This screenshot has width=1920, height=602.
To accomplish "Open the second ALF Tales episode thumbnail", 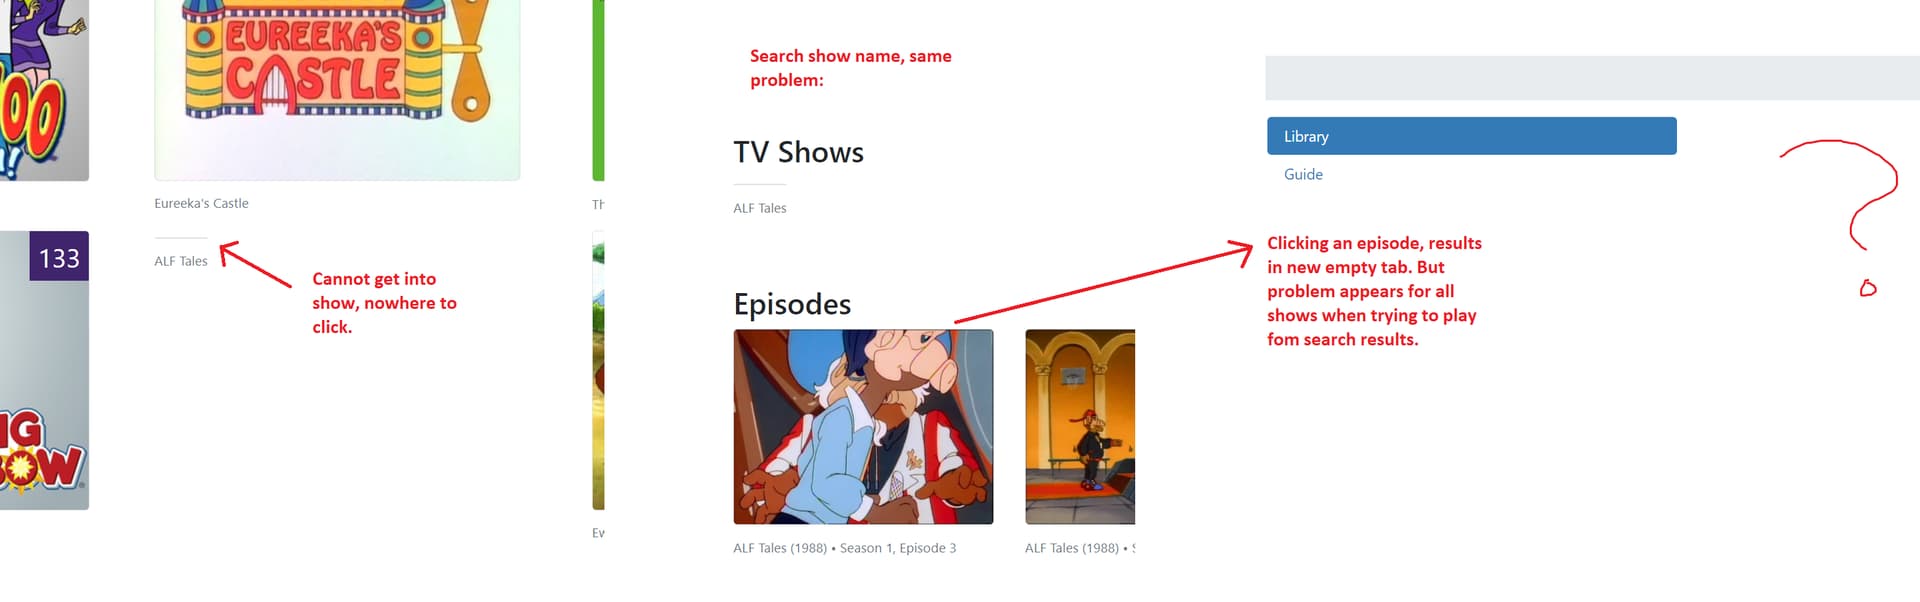I will [x=1080, y=427].
